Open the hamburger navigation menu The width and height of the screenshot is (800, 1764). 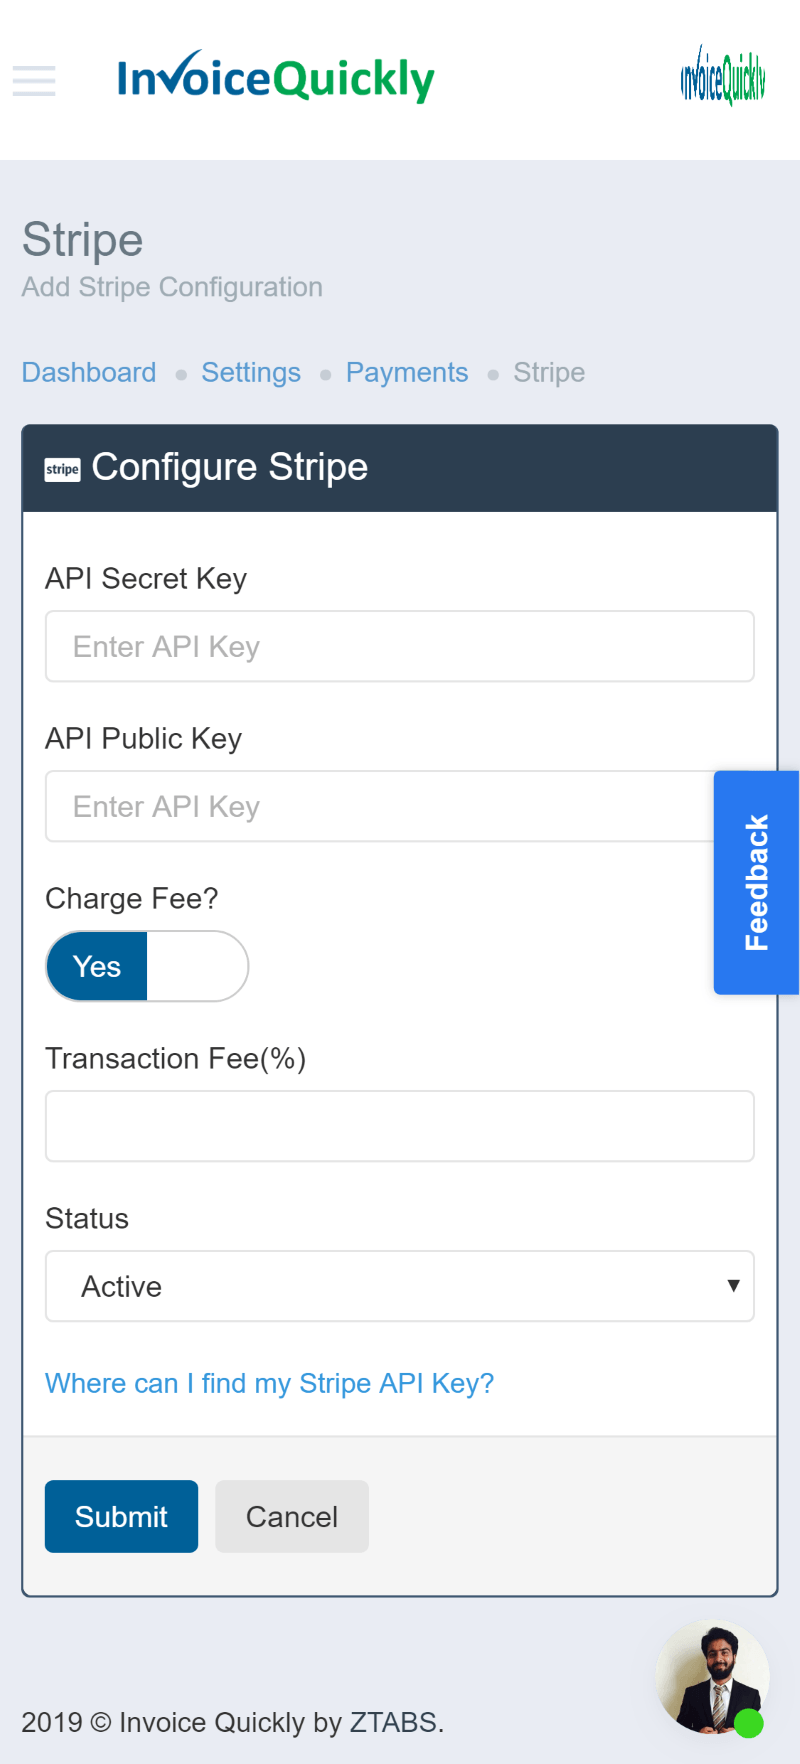coord(34,80)
